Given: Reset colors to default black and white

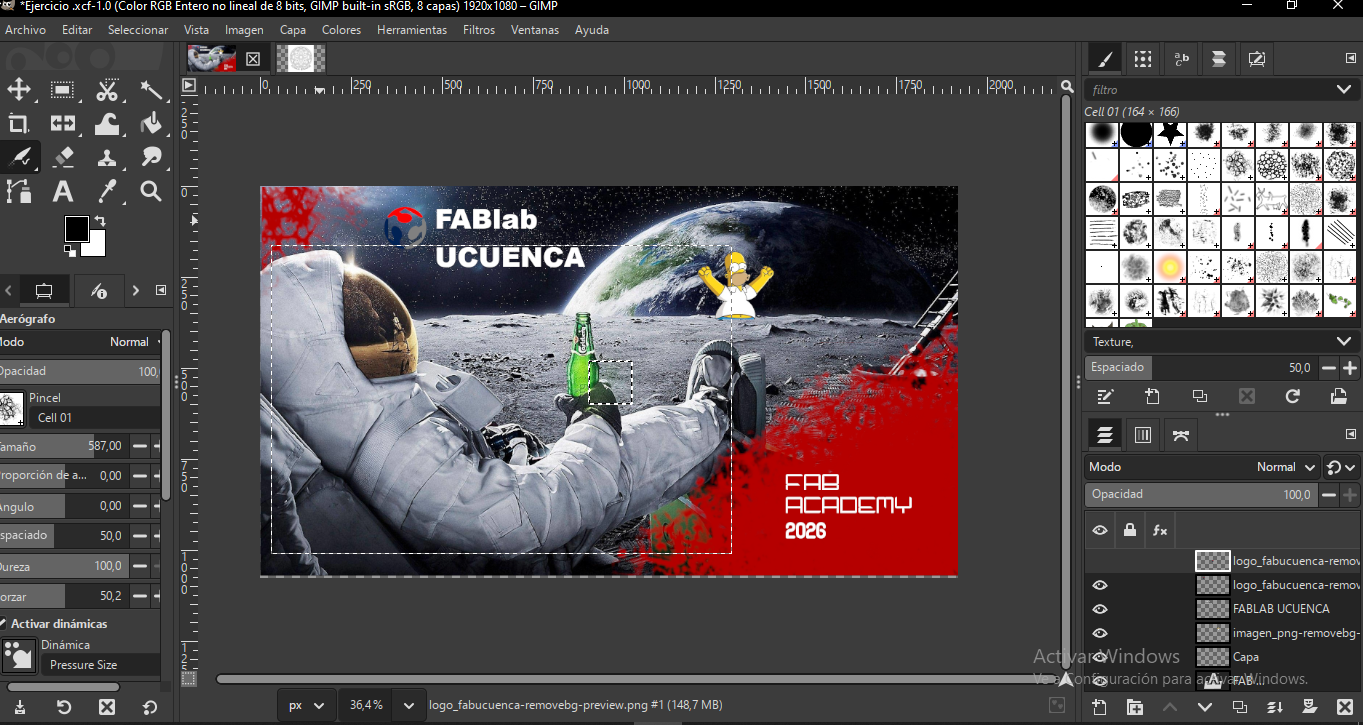Looking at the screenshot, I should [x=69, y=251].
